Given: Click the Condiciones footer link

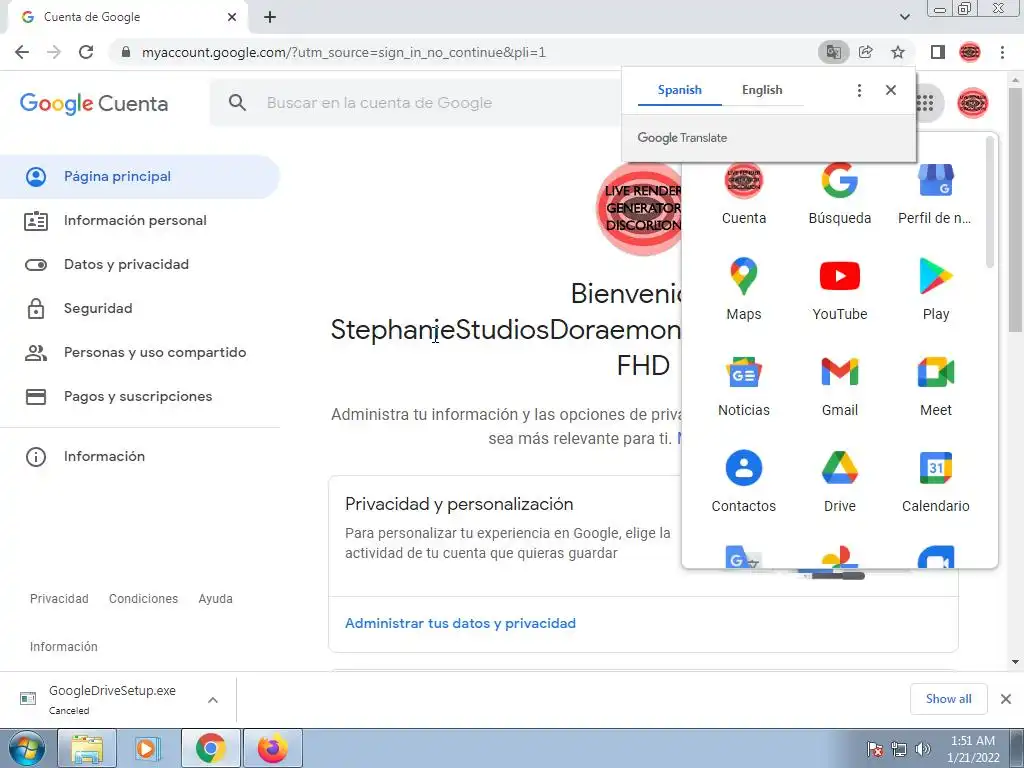Looking at the screenshot, I should point(144,599).
